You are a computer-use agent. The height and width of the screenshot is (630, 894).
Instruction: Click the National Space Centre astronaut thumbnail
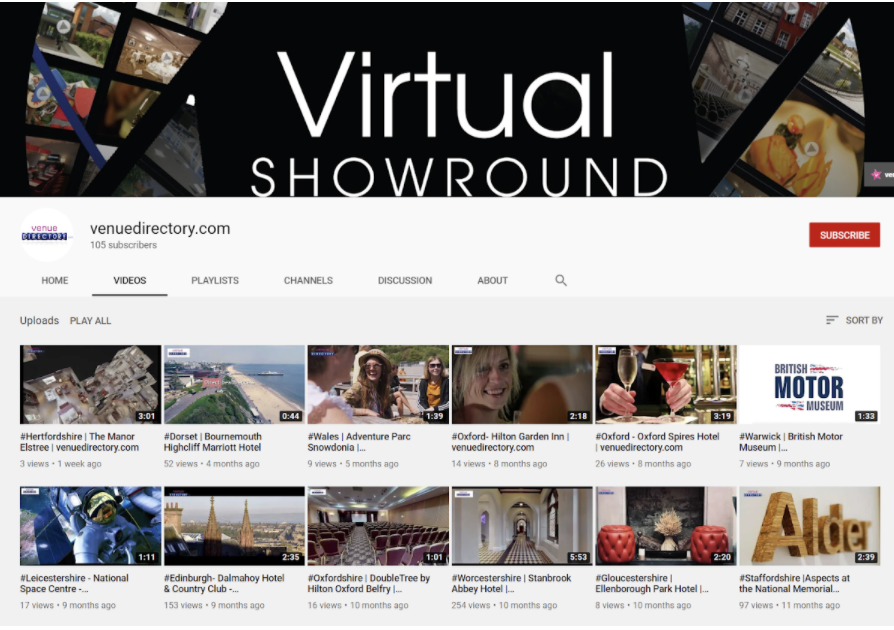click(x=90, y=526)
